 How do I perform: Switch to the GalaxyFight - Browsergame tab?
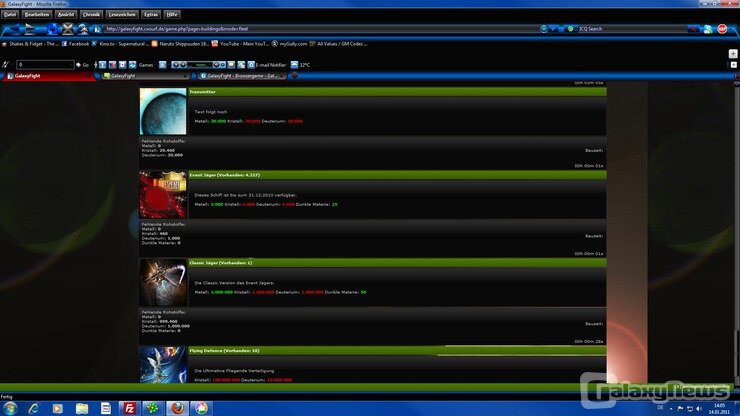point(242,76)
